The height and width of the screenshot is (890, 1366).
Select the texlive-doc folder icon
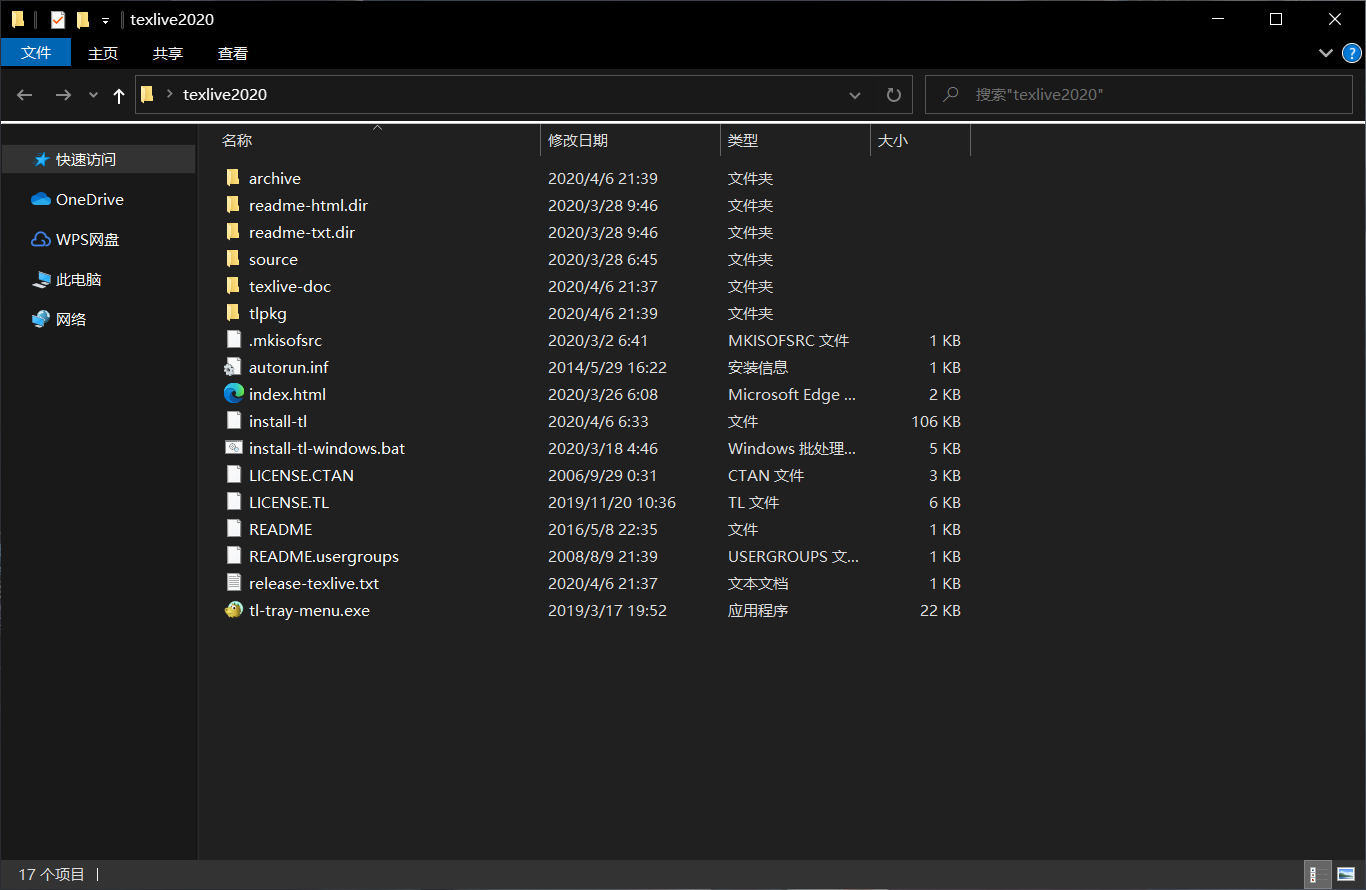pos(233,286)
